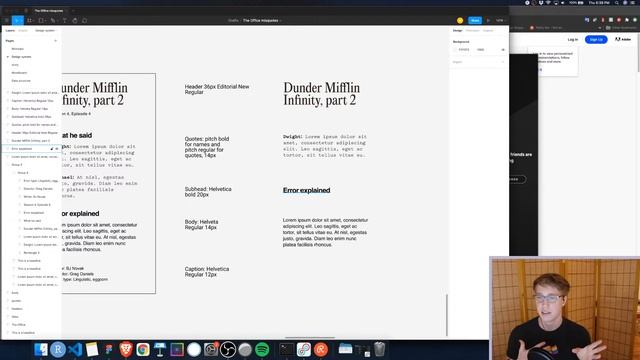
Task: Switch to the Prototype tab
Action: [x=473, y=31]
